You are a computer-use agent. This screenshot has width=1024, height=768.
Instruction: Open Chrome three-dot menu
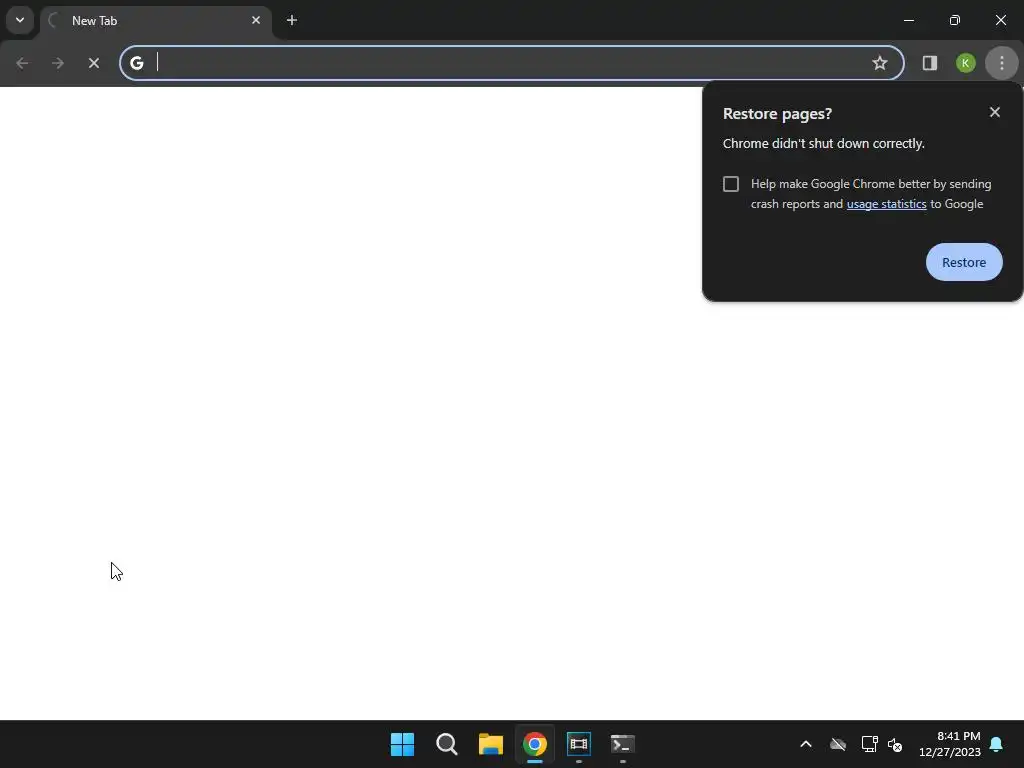click(x=1002, y=63)
